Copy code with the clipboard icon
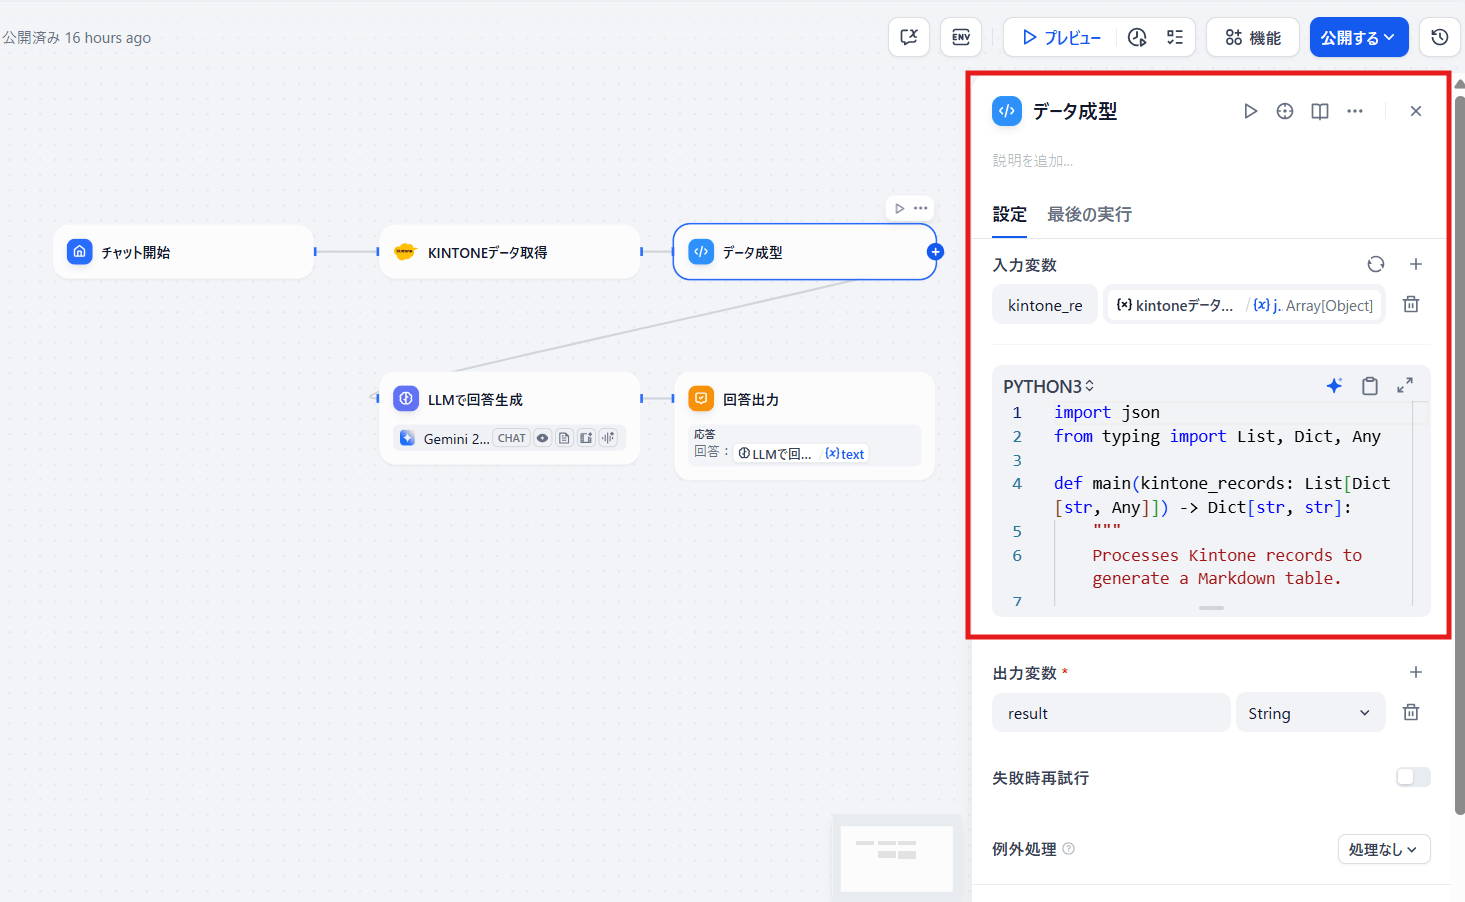1465x902 pixels. pos(1370,386)
